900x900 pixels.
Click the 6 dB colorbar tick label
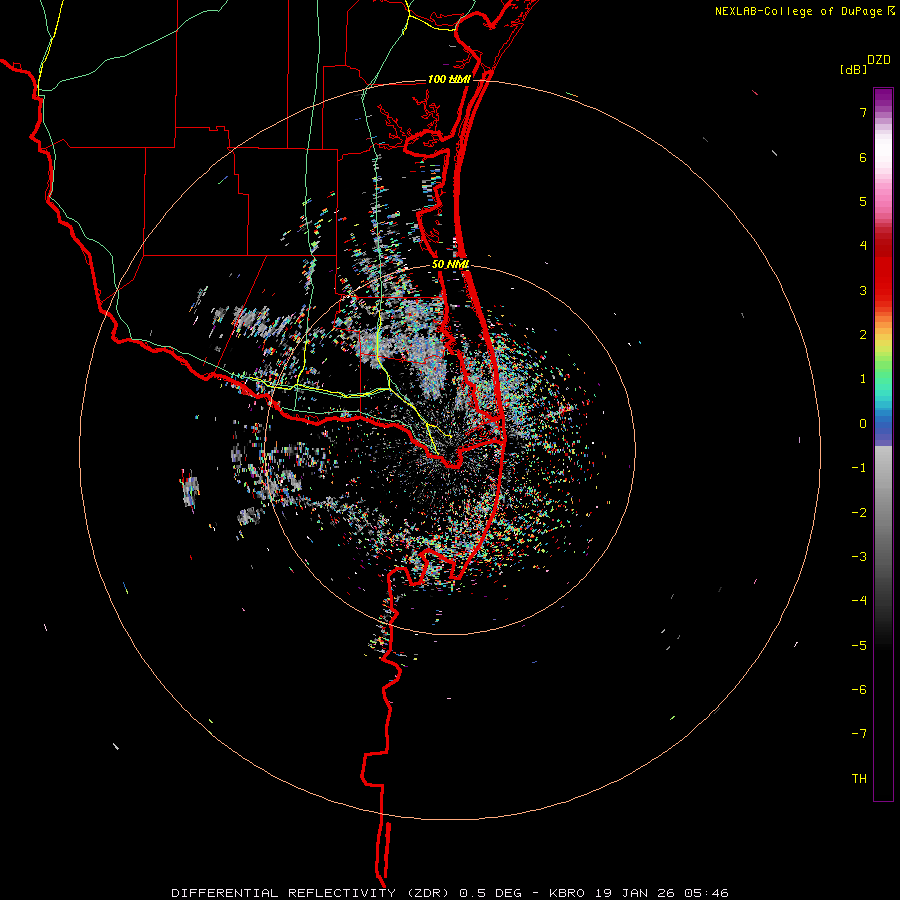click(863, 157)
